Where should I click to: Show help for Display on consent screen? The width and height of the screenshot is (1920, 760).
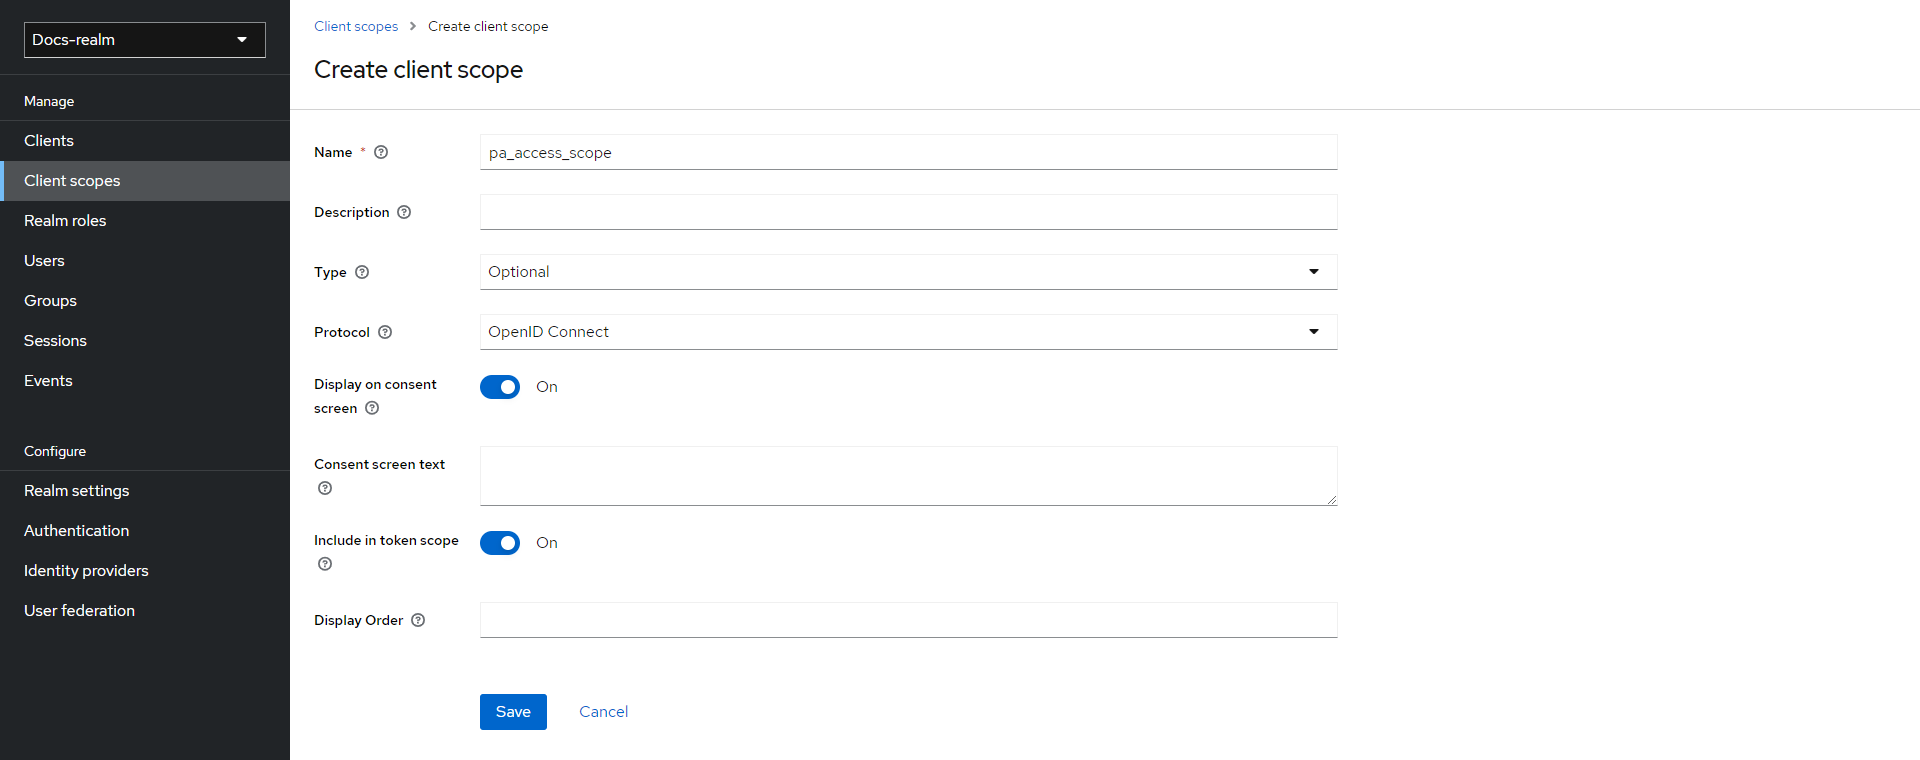click(372, 408)
